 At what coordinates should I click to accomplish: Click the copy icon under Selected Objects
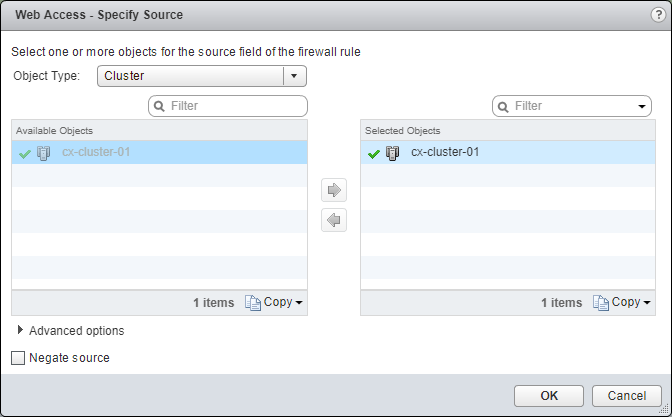point(600,302)
